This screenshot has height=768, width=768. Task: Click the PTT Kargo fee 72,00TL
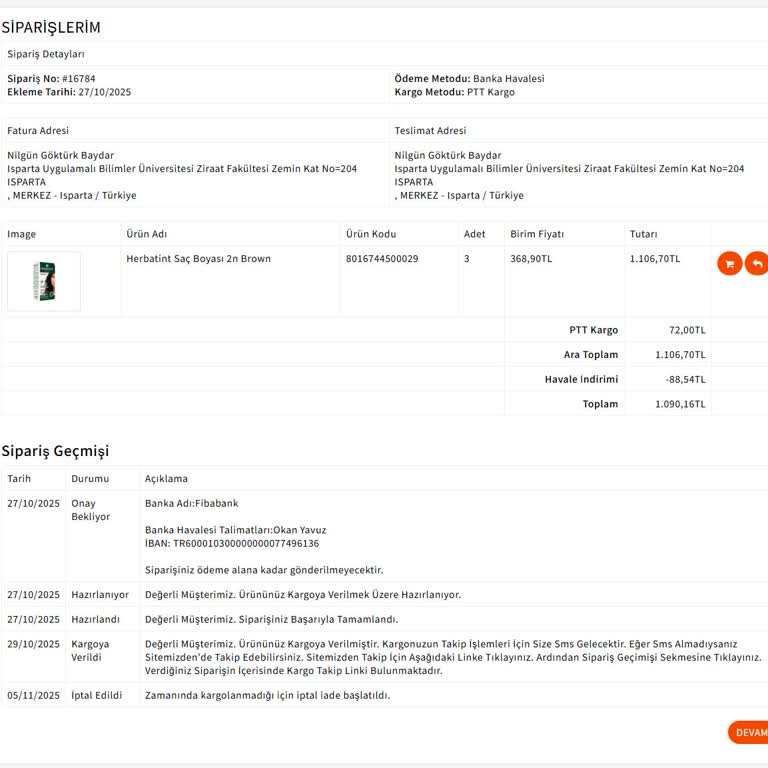point(686,330)
